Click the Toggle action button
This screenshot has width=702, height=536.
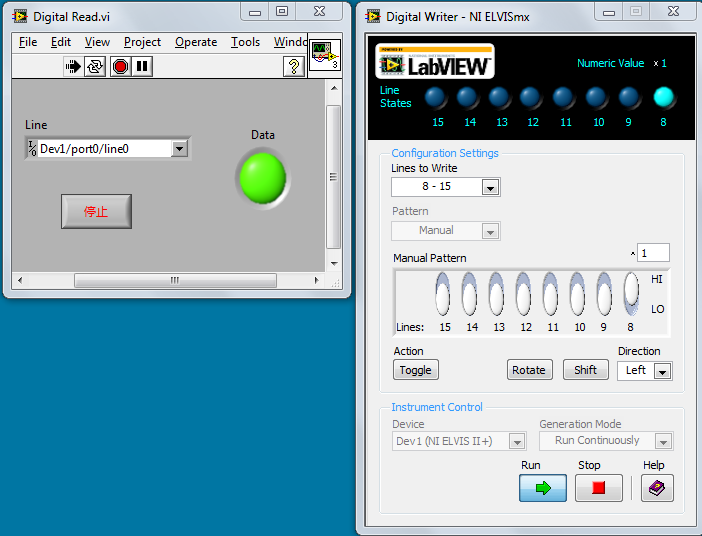(415, 370)
